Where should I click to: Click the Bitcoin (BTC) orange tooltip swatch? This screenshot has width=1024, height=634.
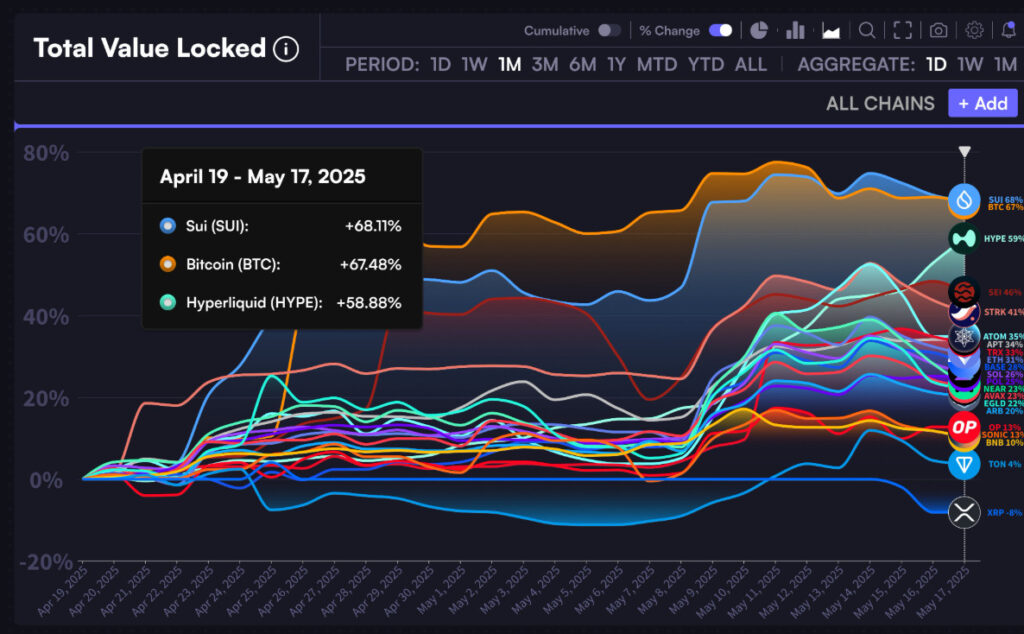(x=168, y=264)
